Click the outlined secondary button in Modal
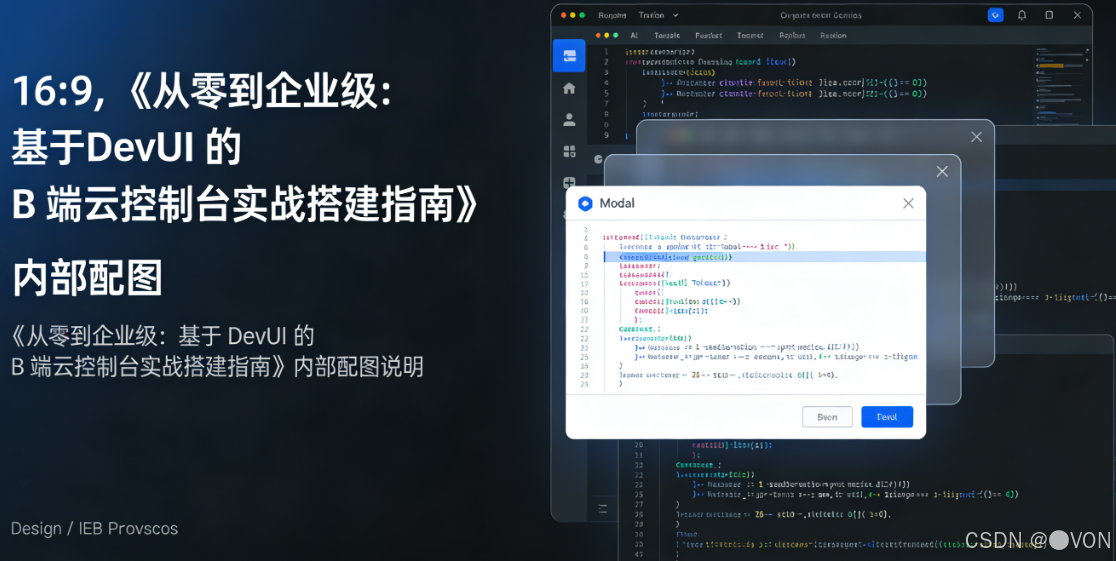1116x561 pixels. point(827,416)
